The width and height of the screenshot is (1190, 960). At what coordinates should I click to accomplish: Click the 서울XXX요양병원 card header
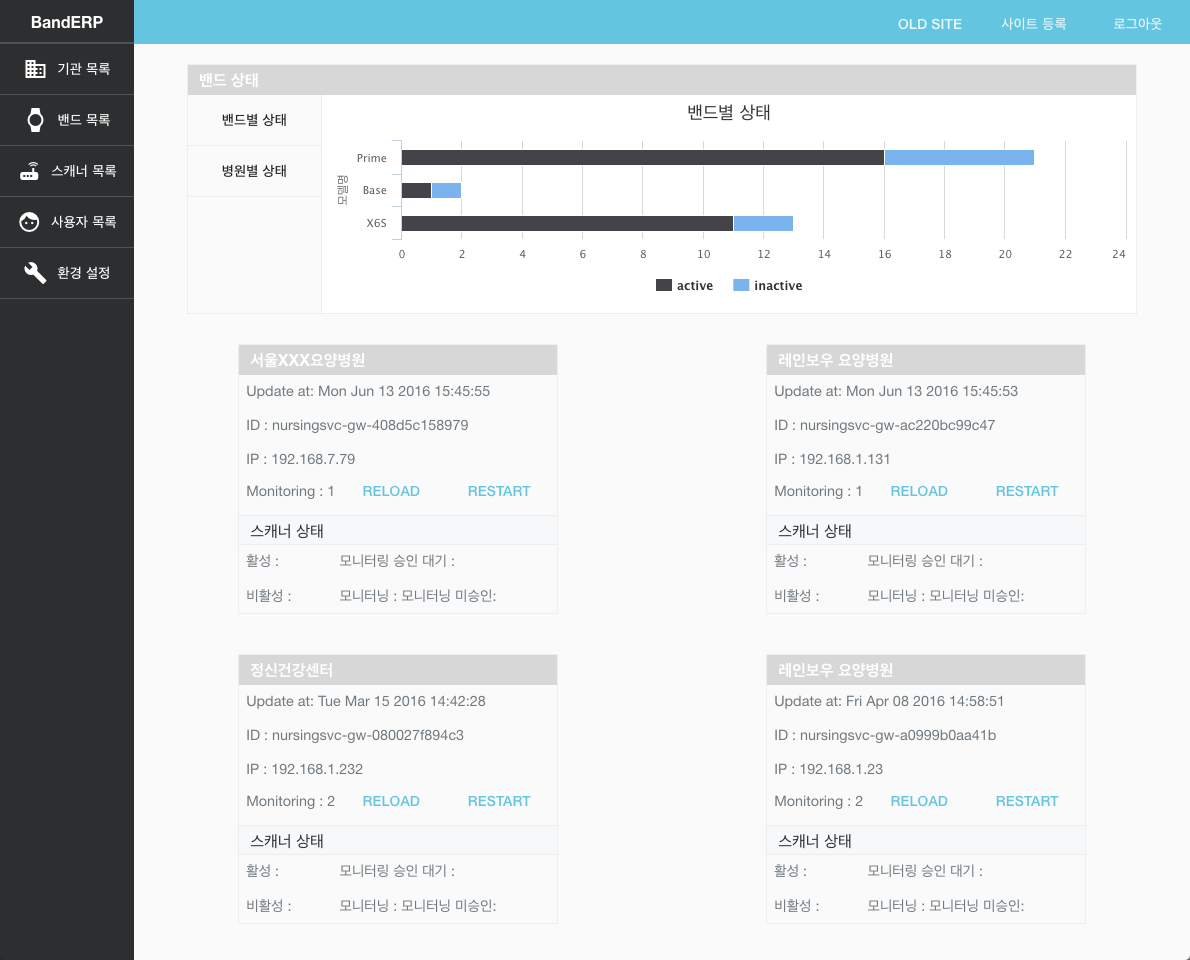[x=398, y=360]
